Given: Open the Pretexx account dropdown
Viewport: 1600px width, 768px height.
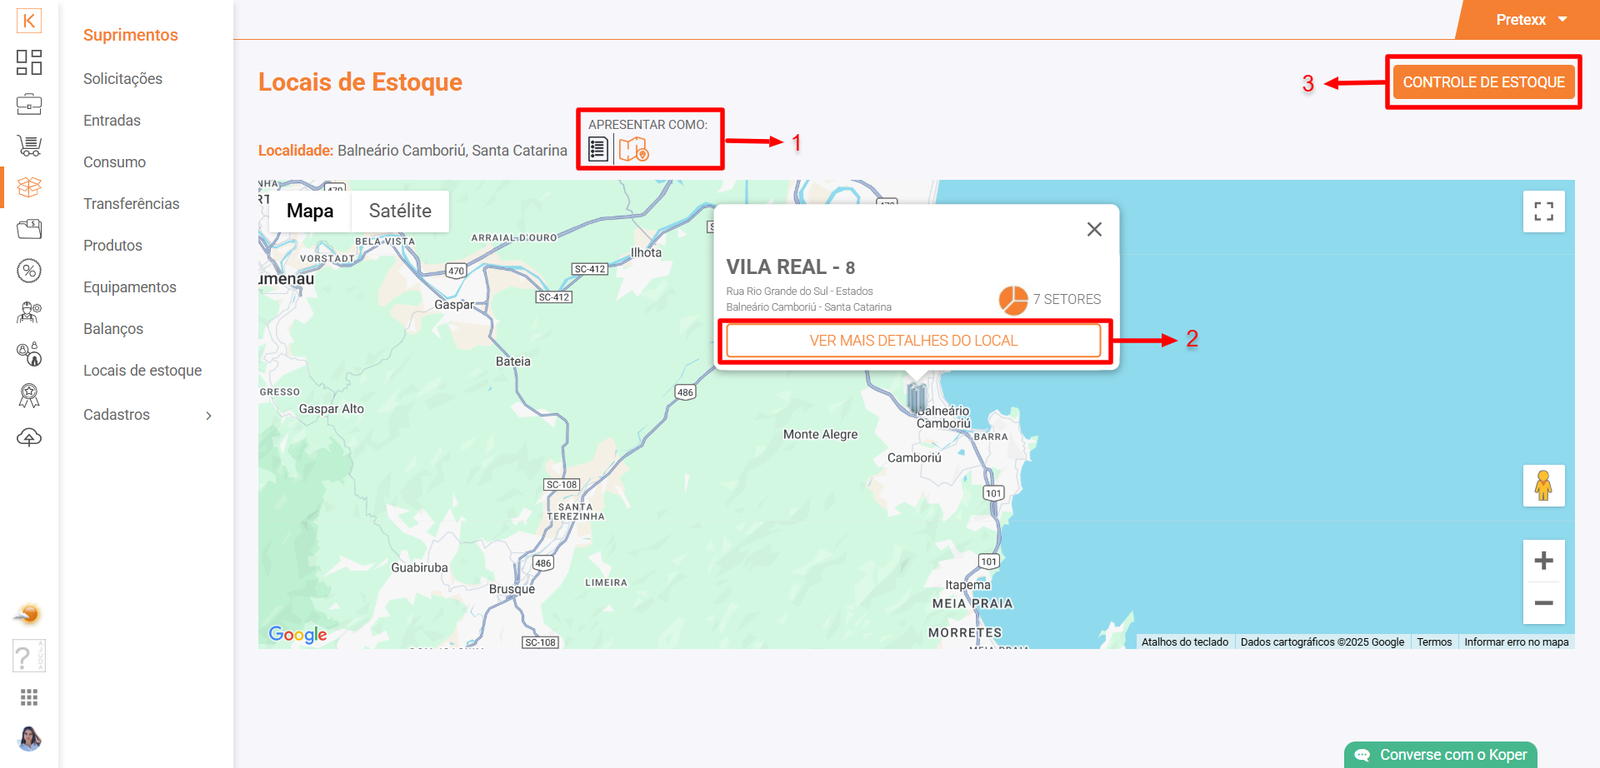Looking at the screenshot, I should coord(1531,20).
